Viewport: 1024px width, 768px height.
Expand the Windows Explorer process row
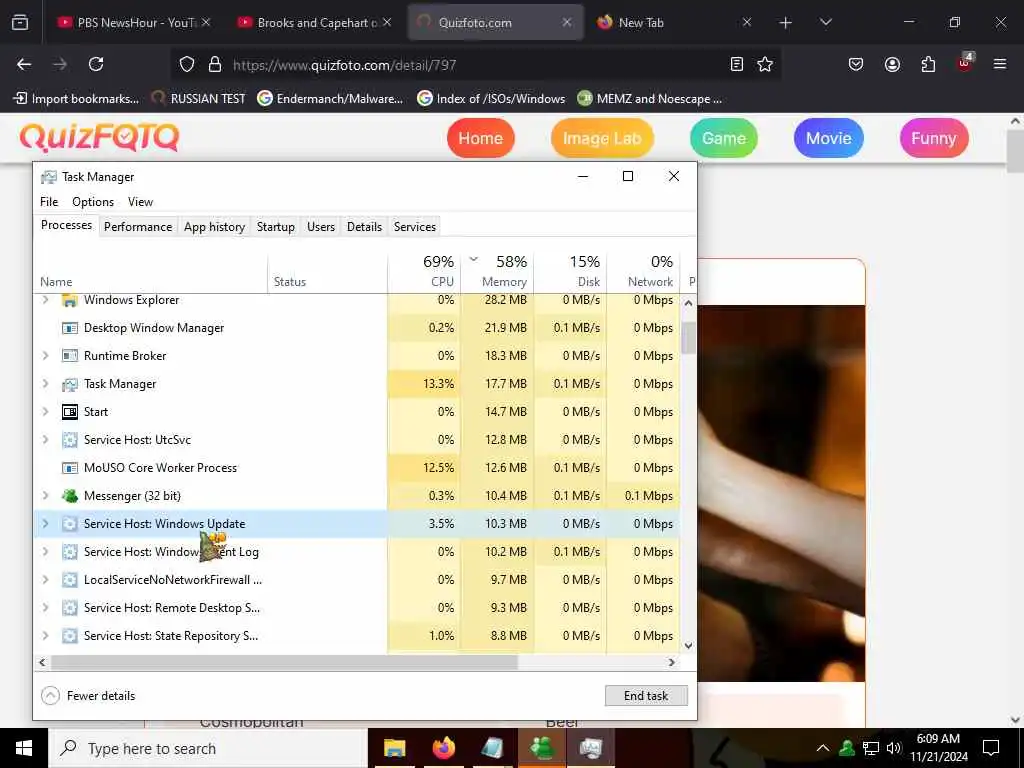(x=45, y=300)
